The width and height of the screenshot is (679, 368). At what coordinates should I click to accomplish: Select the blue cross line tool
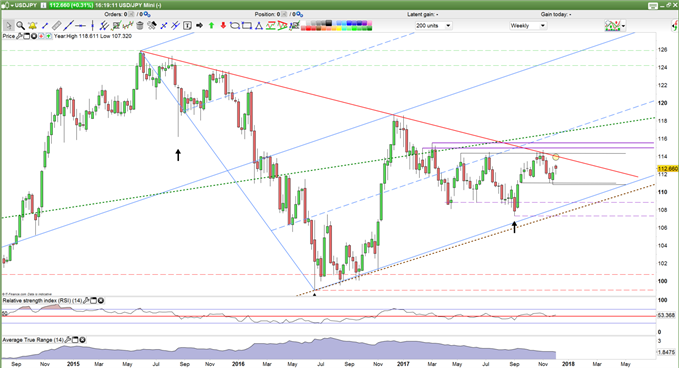click(x=164, y=26)
